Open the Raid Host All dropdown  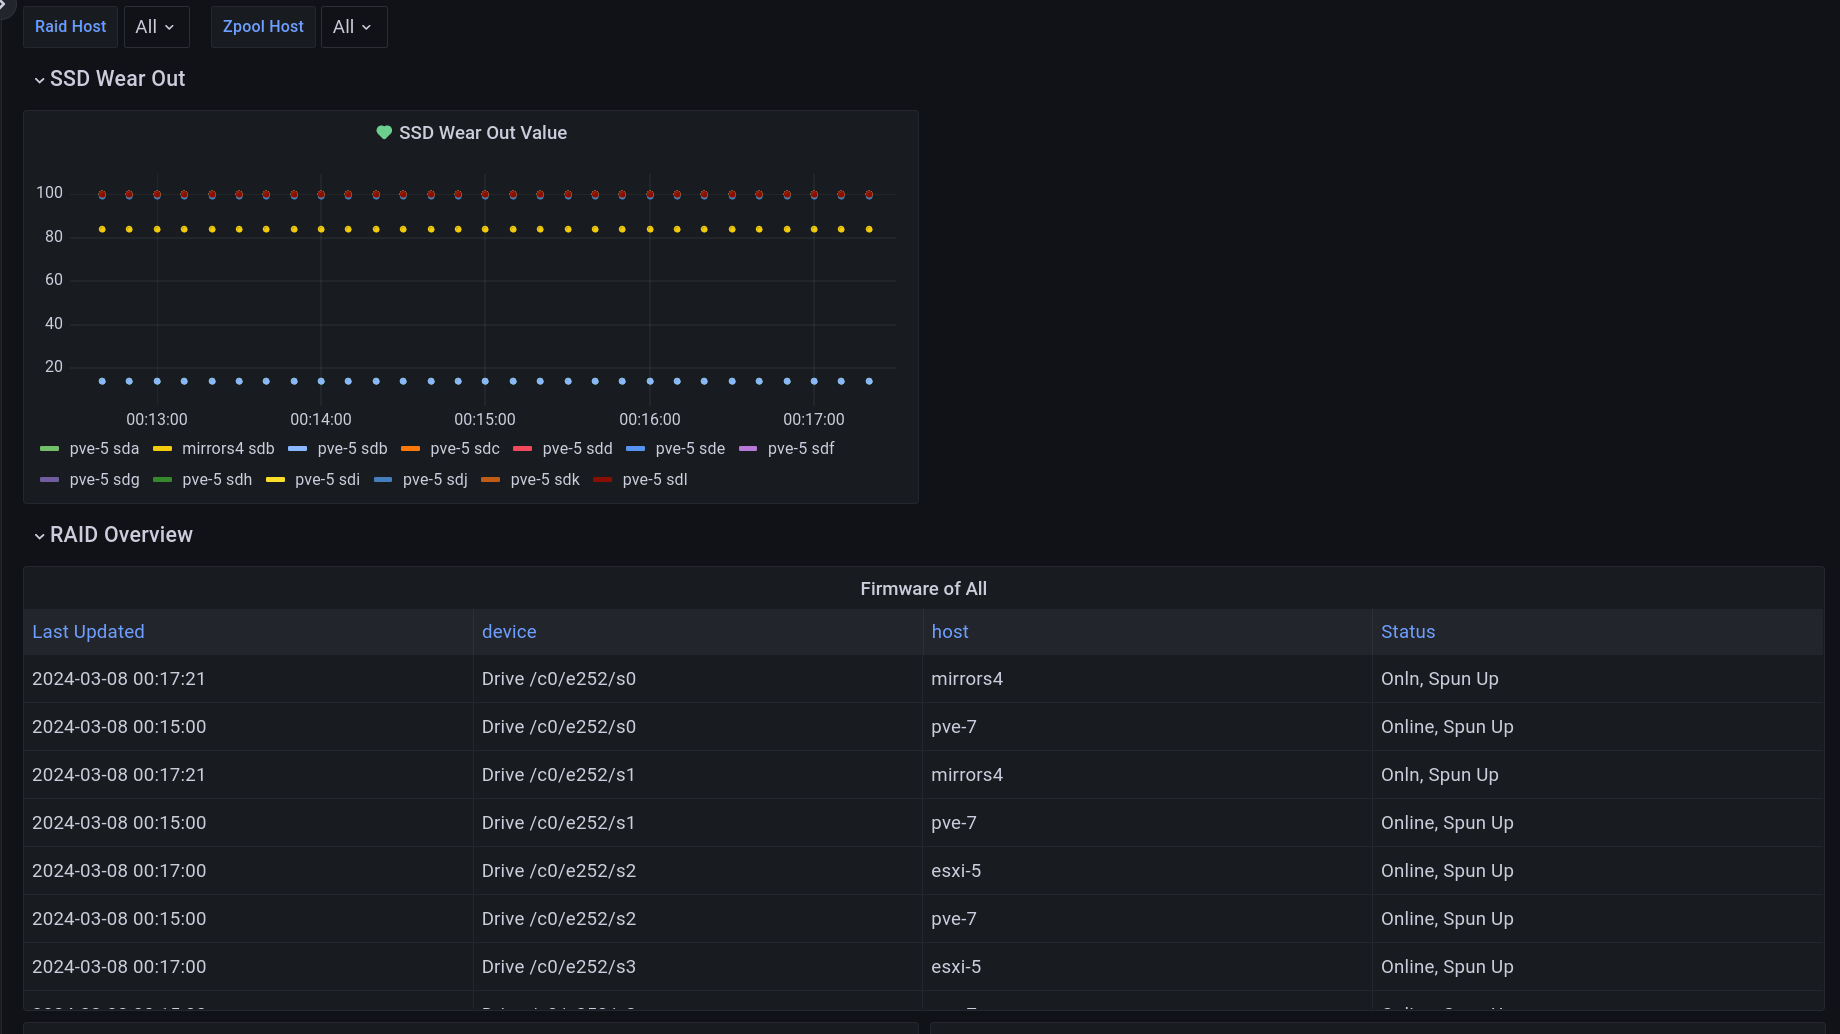pos(155,27)
